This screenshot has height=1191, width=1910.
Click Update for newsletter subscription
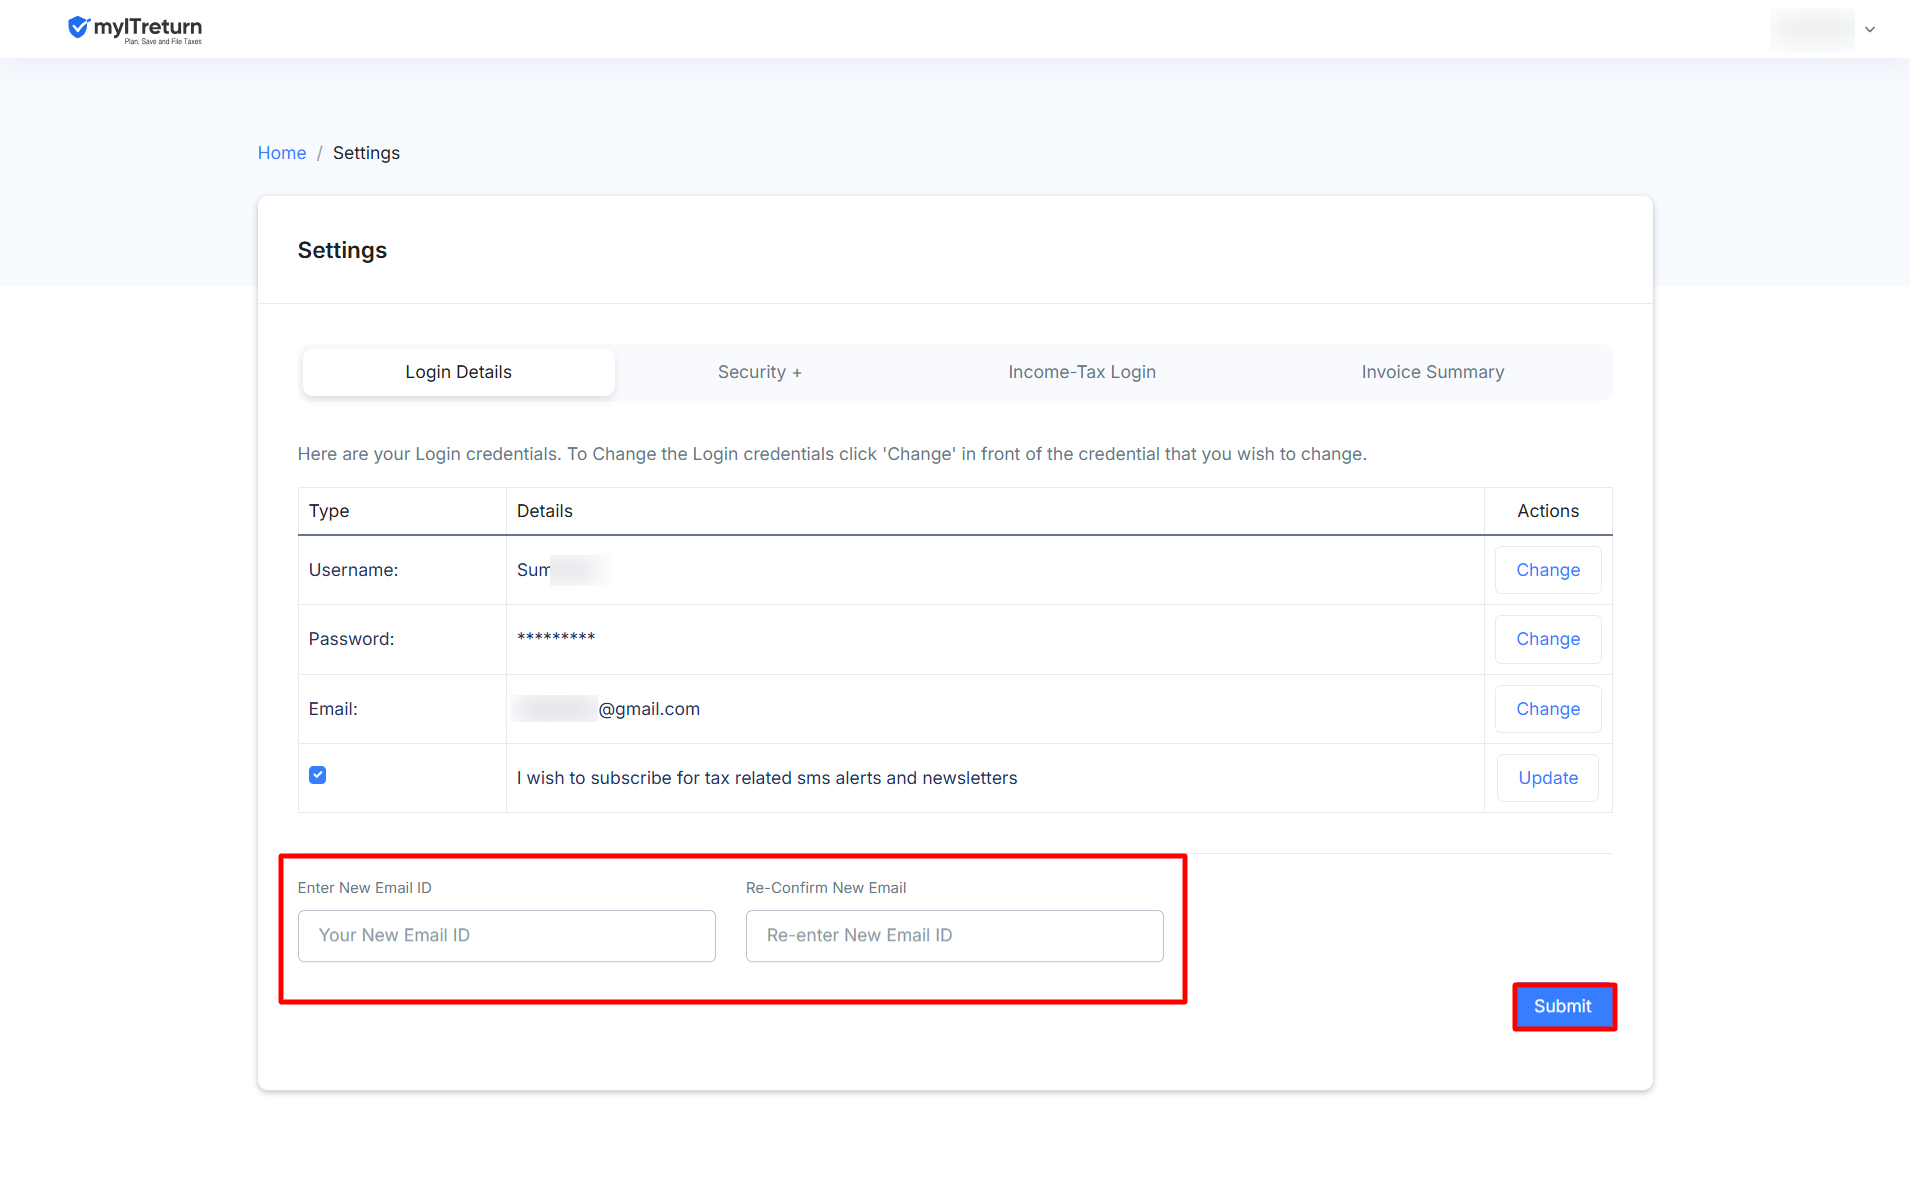[1548, 778]
